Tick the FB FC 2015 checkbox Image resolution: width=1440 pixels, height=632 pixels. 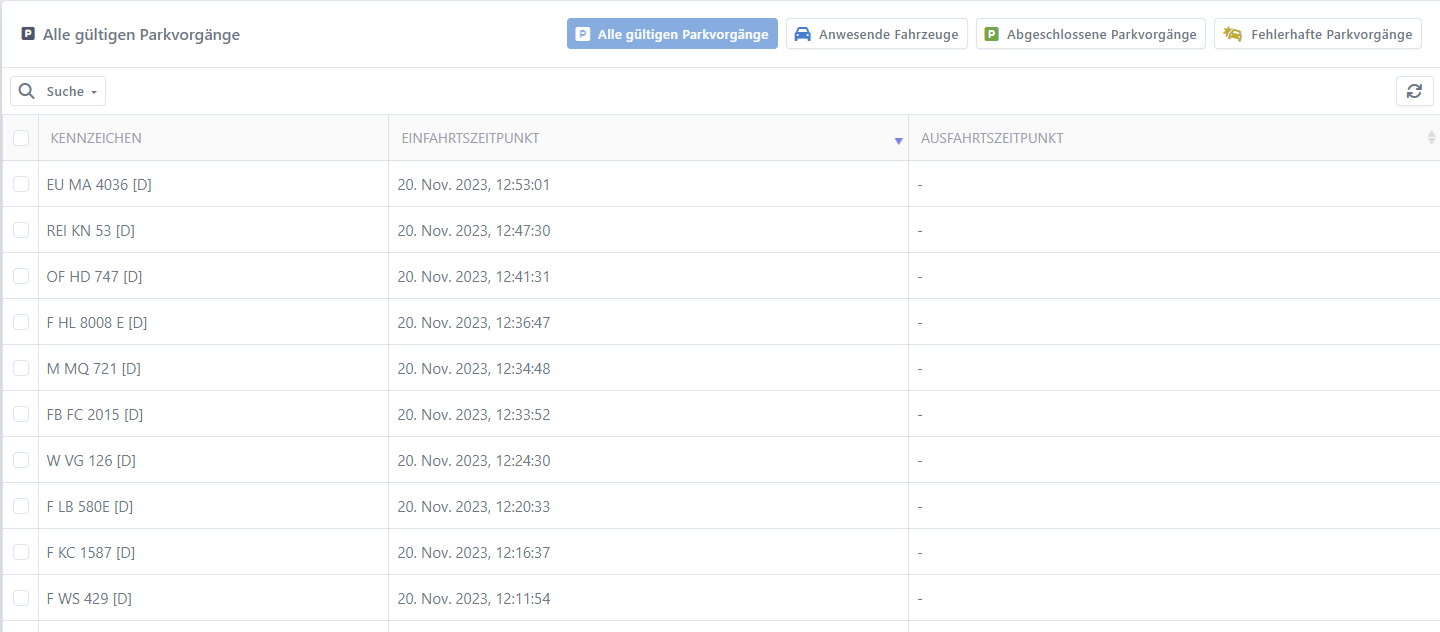pos(21,414)
